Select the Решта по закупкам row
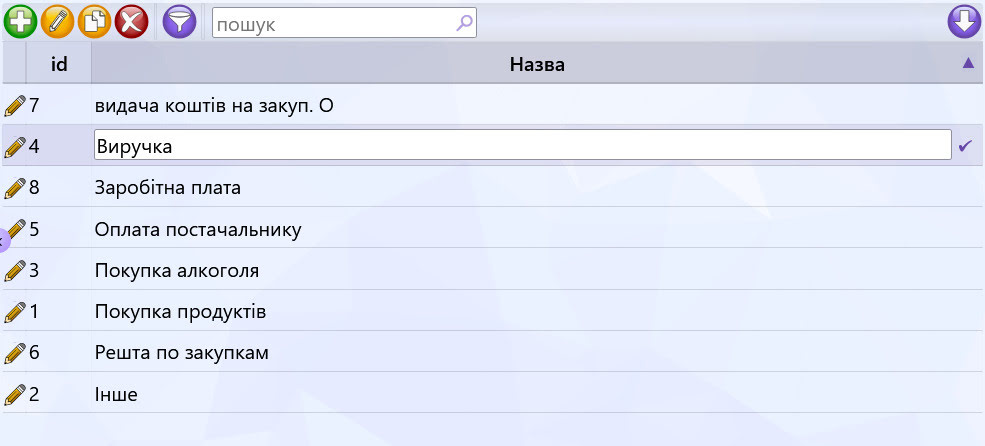985x446 pixels. pyautogui.click(x=492, y=352)
